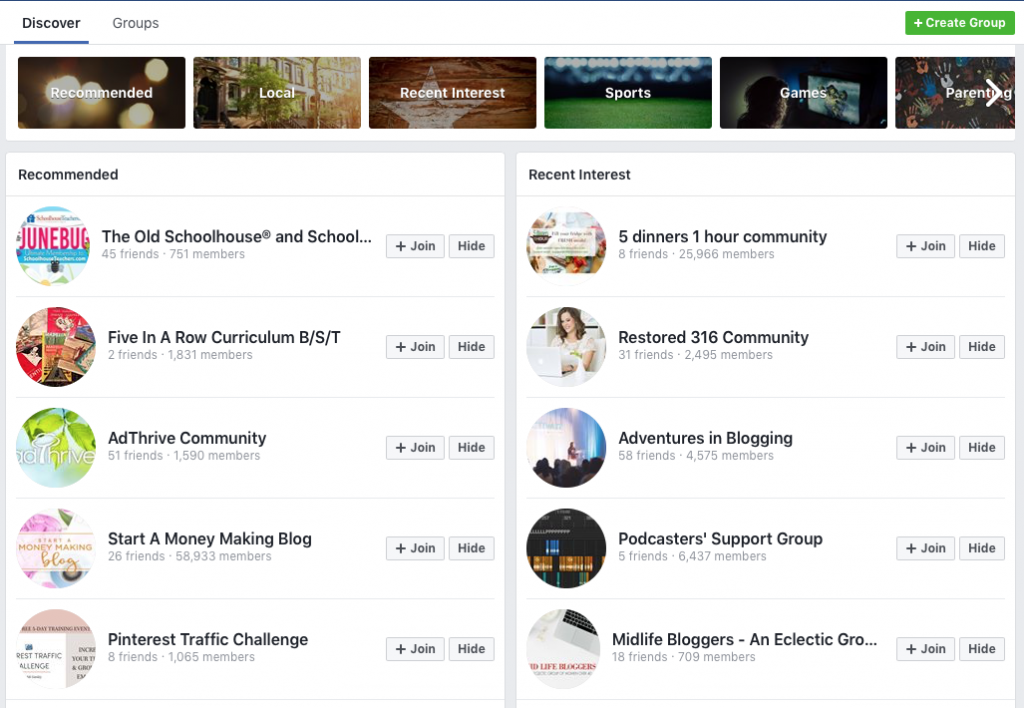
Task: Join AdThrive Community group
Action: [415, 447]
